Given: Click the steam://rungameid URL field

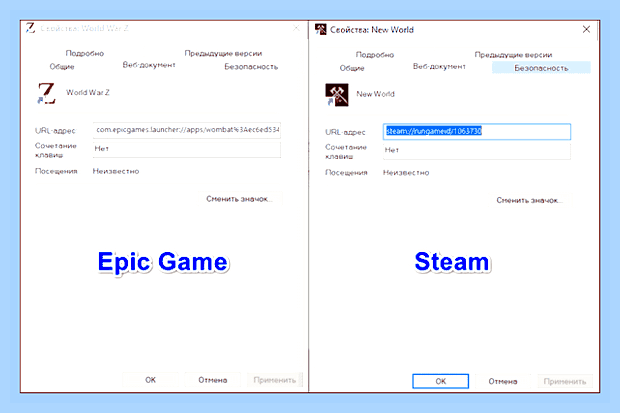Looking at the screenshot, I should [x=477, y=131].
